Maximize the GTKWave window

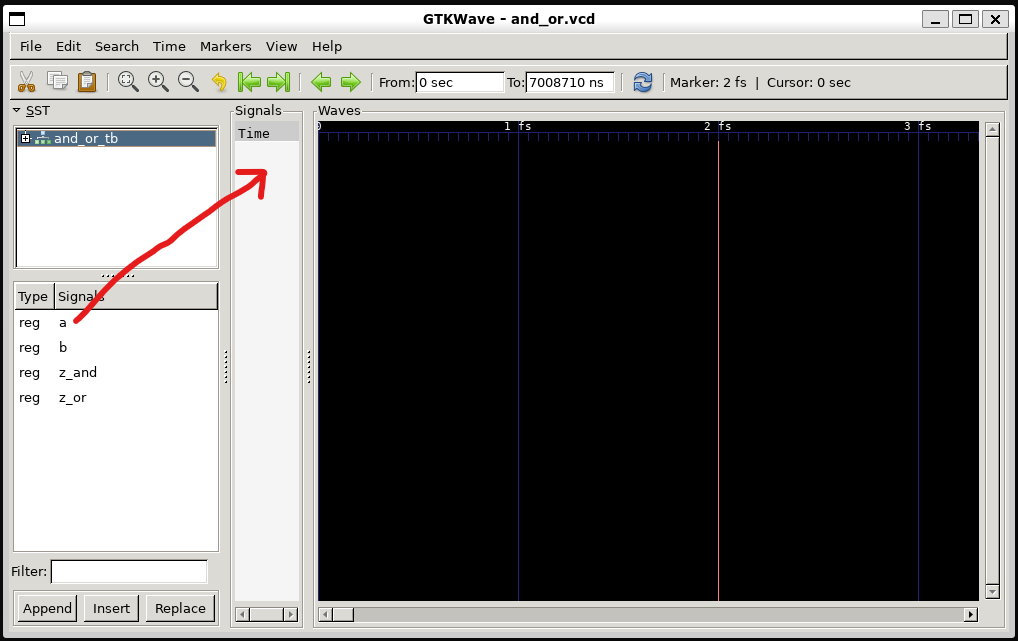[x=965, y=19]
